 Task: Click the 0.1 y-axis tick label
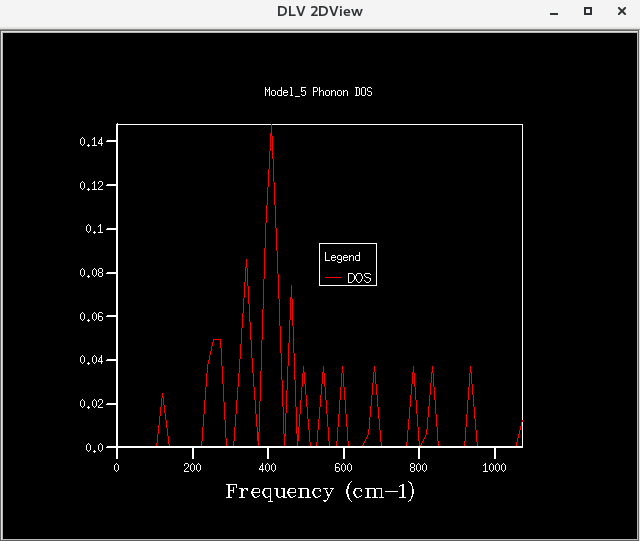94,229
